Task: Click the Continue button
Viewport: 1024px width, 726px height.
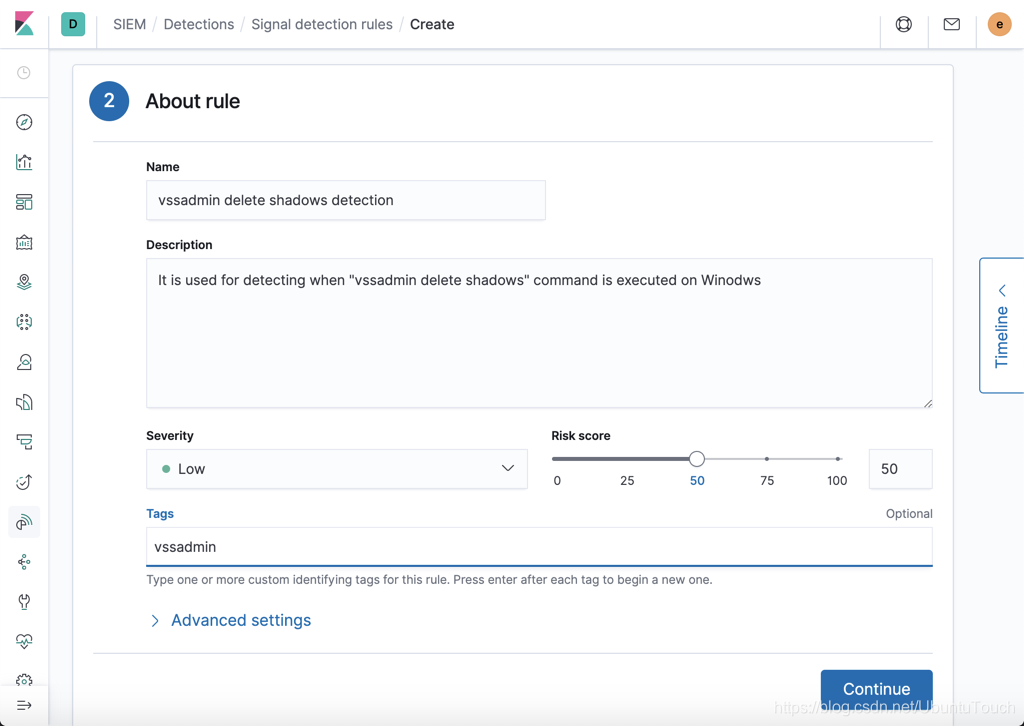Action: coord(876,689)
